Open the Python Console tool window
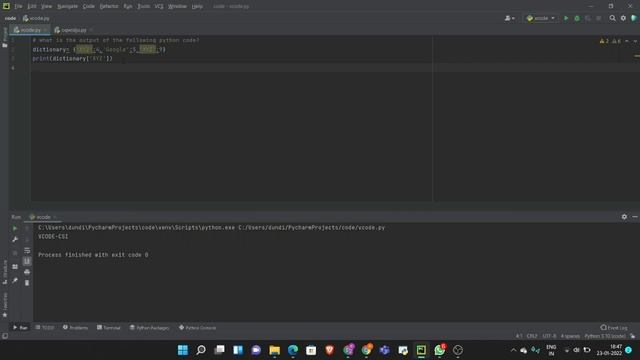This screenshot has height=360, width=640. (x=198, y=327)
